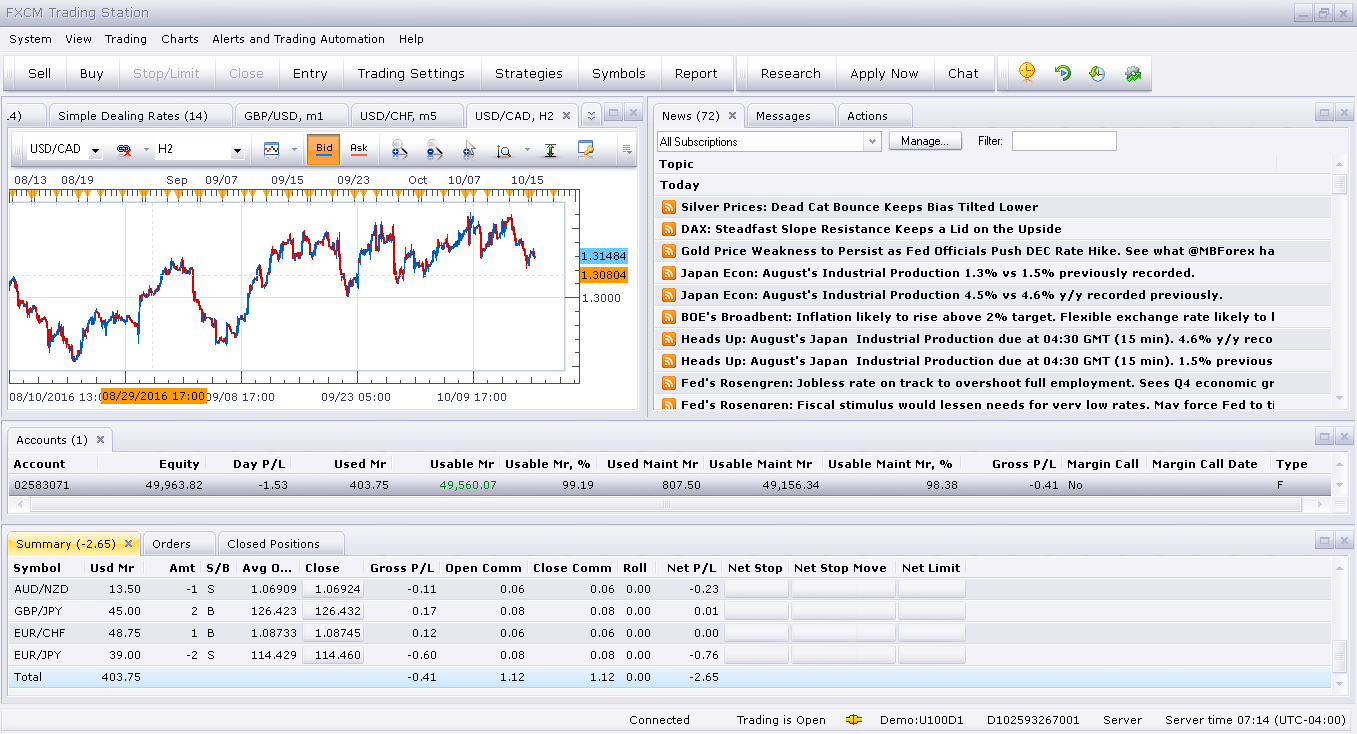The height and width of the screenshot is (734, 1357).
Task: Switch to Simple Dealing Rates (14) tab
Action: (x=139, y=116)
